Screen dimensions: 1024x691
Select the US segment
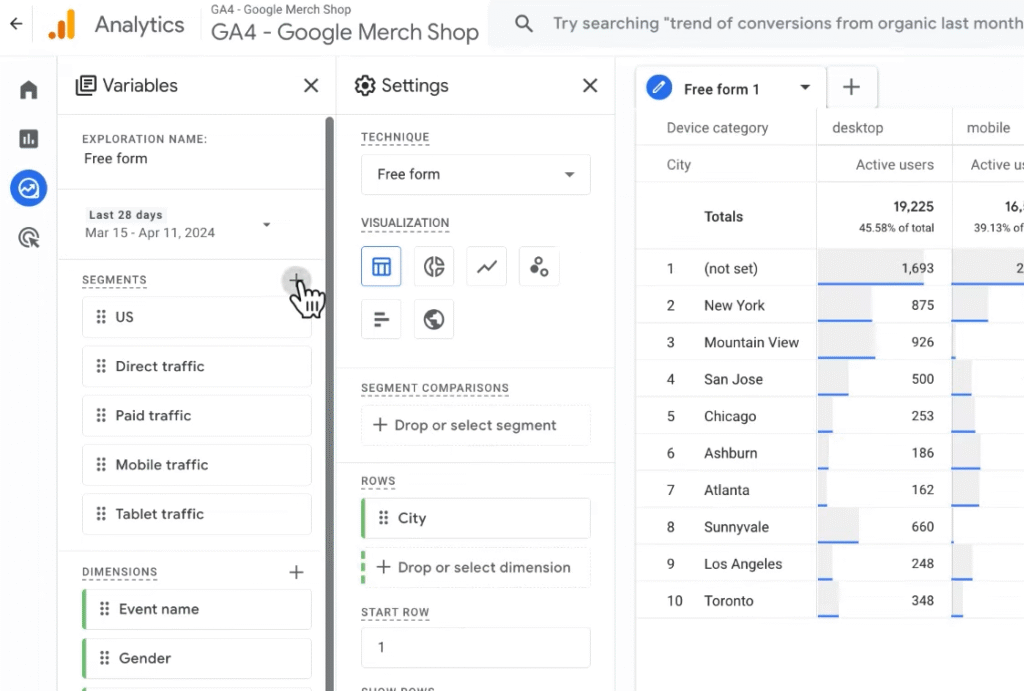(x=197, y=317)
